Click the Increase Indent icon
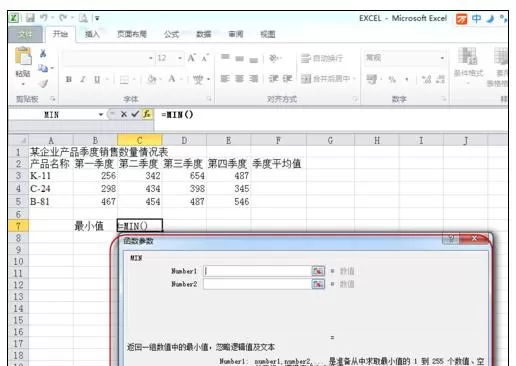 pyautogui.click(x=288, y=79)
